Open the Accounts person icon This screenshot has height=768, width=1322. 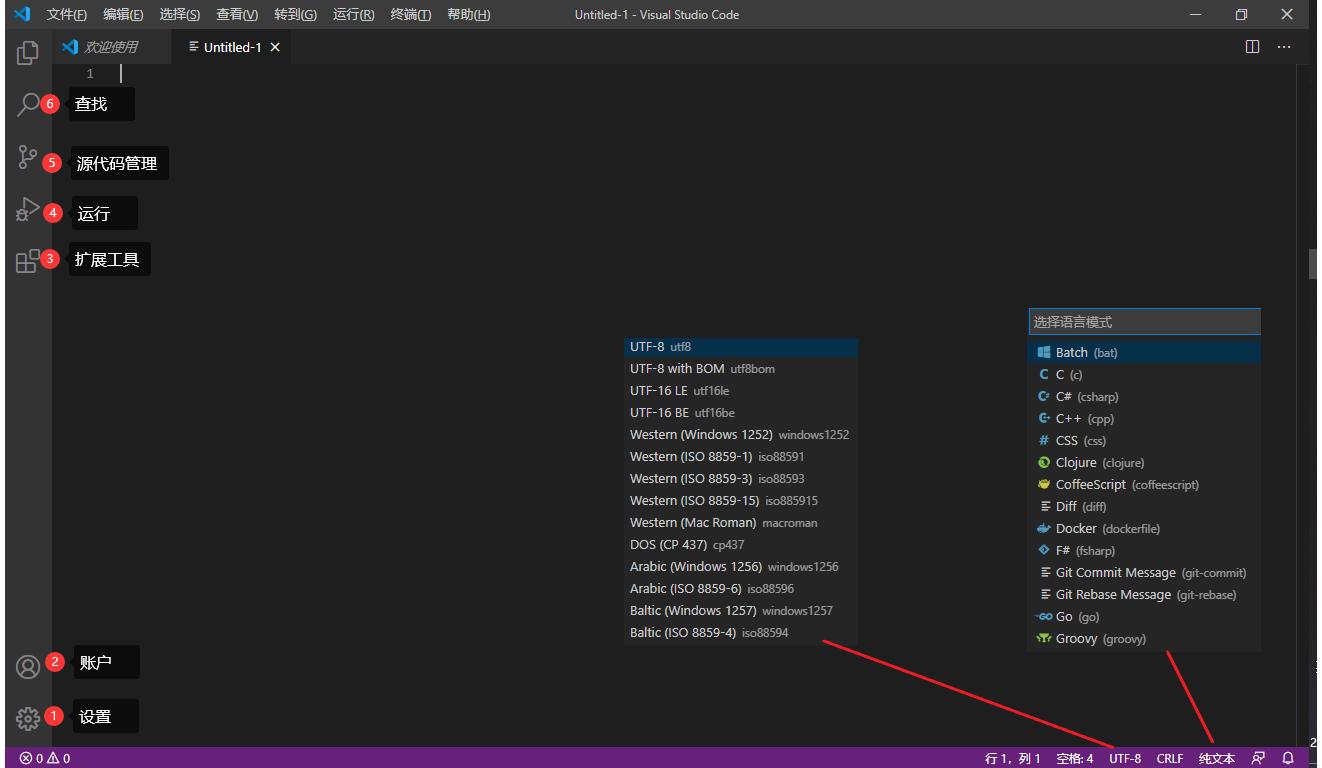28,666
